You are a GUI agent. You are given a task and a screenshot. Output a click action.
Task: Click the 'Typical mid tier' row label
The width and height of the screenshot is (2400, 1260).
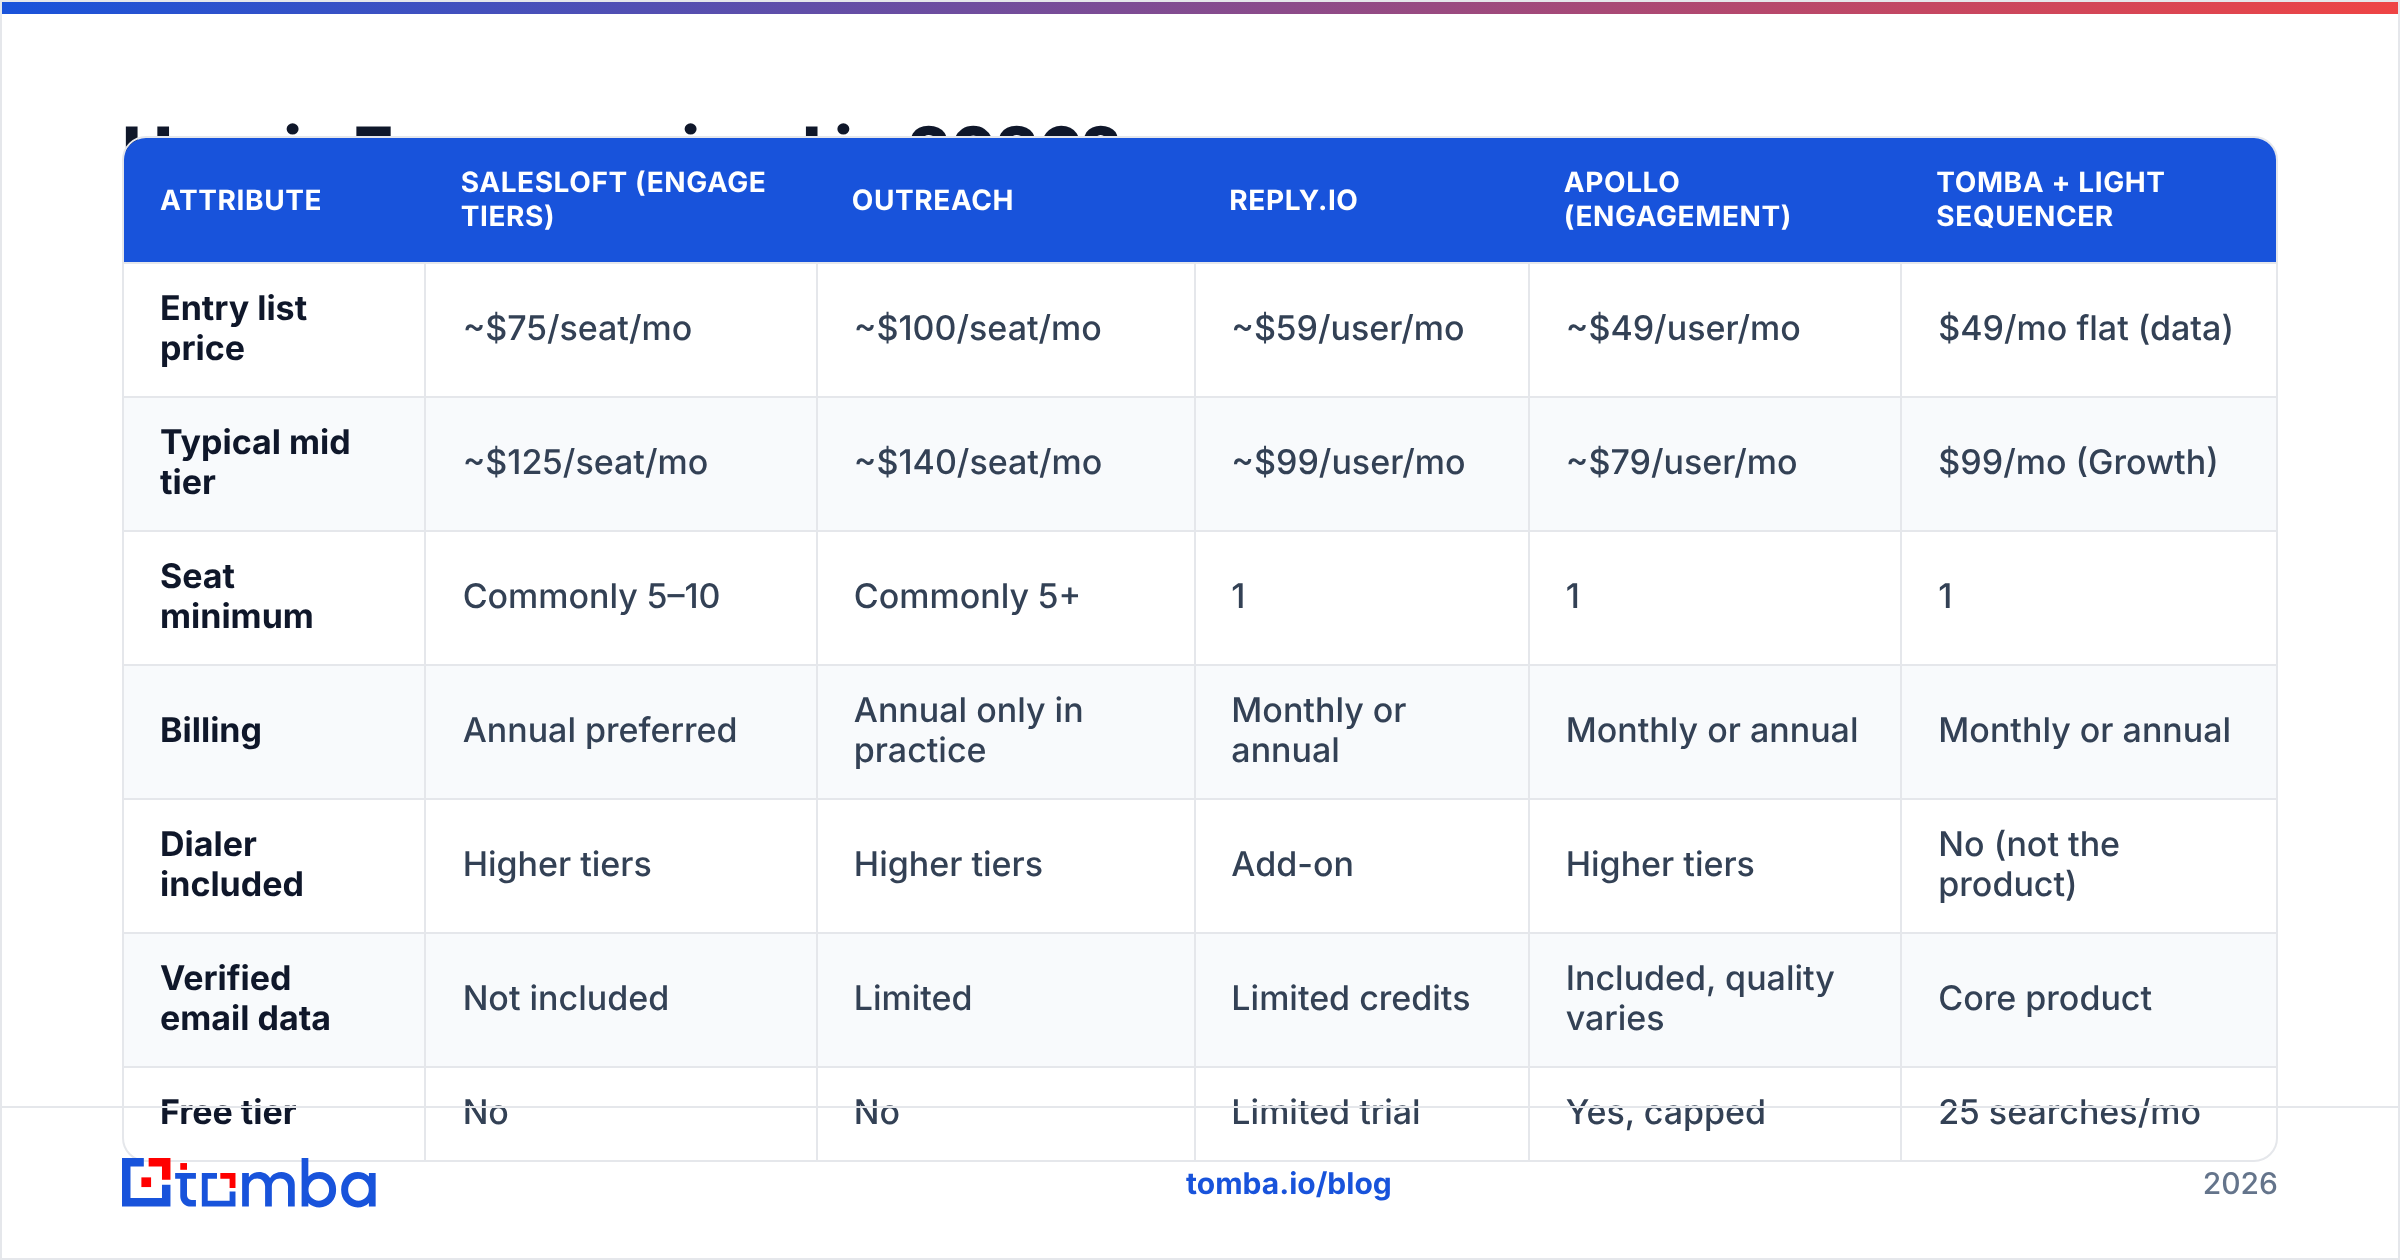[x=255, y=462]
